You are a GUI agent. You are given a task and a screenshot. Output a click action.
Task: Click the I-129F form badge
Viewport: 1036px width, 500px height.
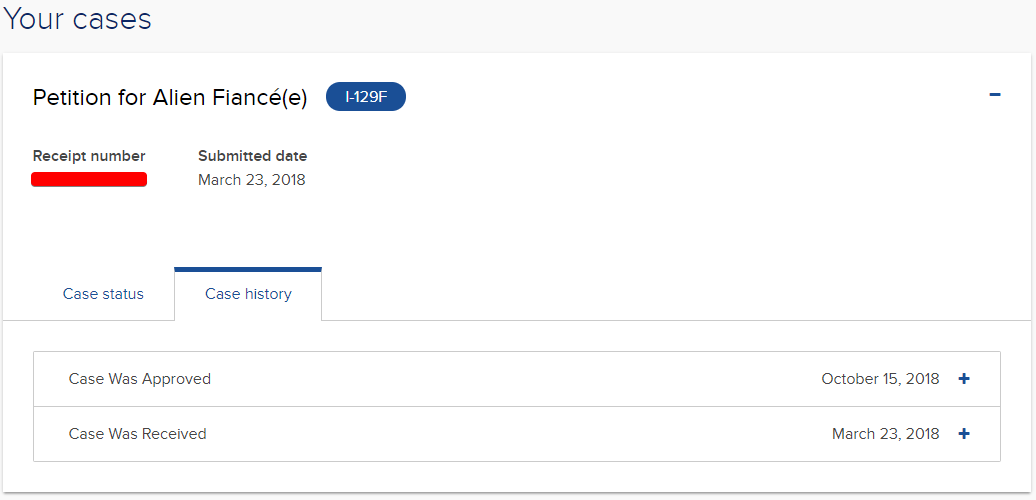(365, 98)
